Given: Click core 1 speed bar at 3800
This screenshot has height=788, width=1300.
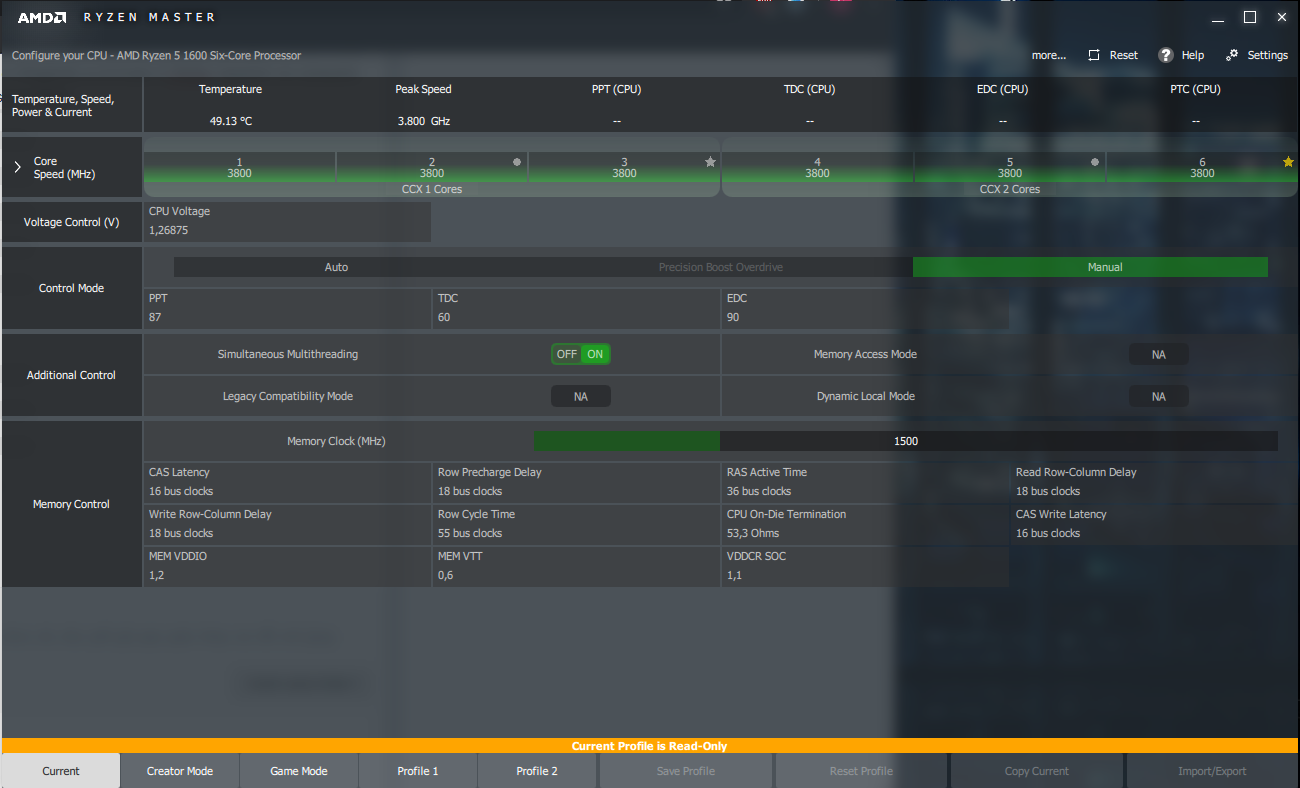Looking at the screenshot, I should tap(240, 167).
